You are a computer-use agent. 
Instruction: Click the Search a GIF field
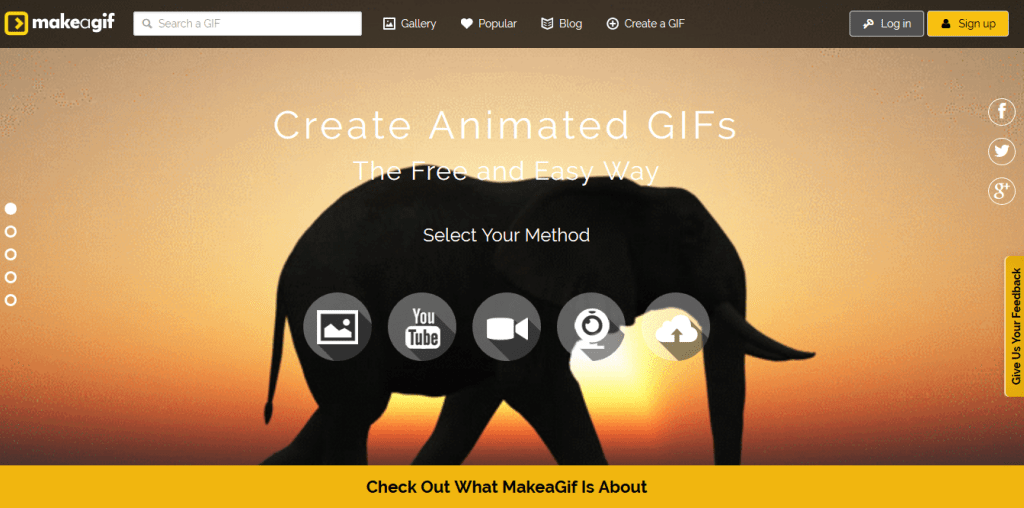pos(248,24)
